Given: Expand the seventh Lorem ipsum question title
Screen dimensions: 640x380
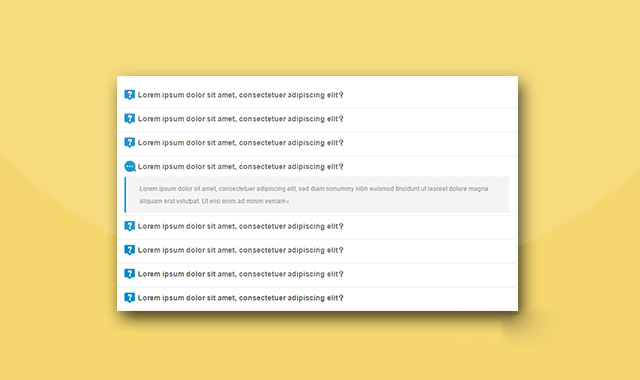Looking at the screenshot, I should click(240, 274).
